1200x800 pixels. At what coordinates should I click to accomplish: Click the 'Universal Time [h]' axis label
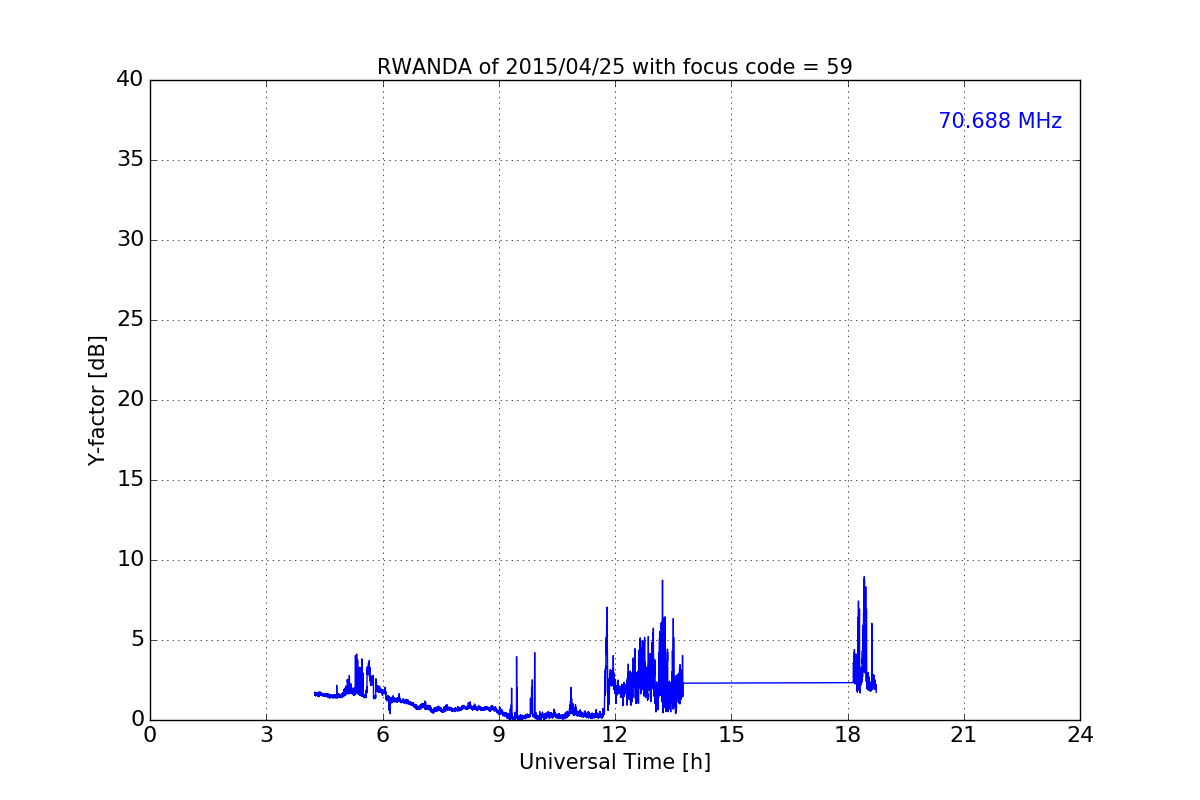tap(615, 762)
